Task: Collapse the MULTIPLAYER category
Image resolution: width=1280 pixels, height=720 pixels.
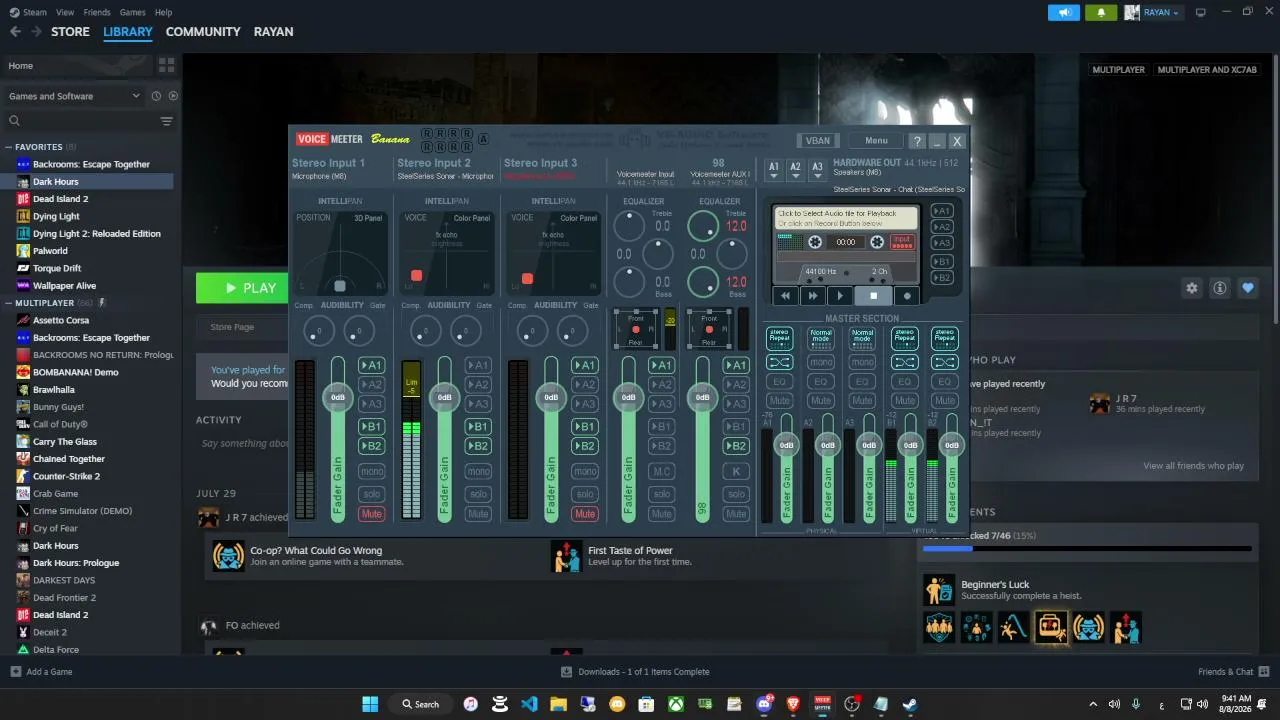Action: (10, 303)
